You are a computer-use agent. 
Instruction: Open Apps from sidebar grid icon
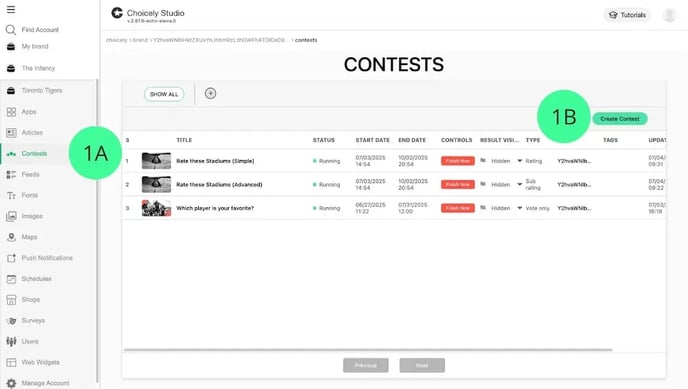(x=11, y=112)
